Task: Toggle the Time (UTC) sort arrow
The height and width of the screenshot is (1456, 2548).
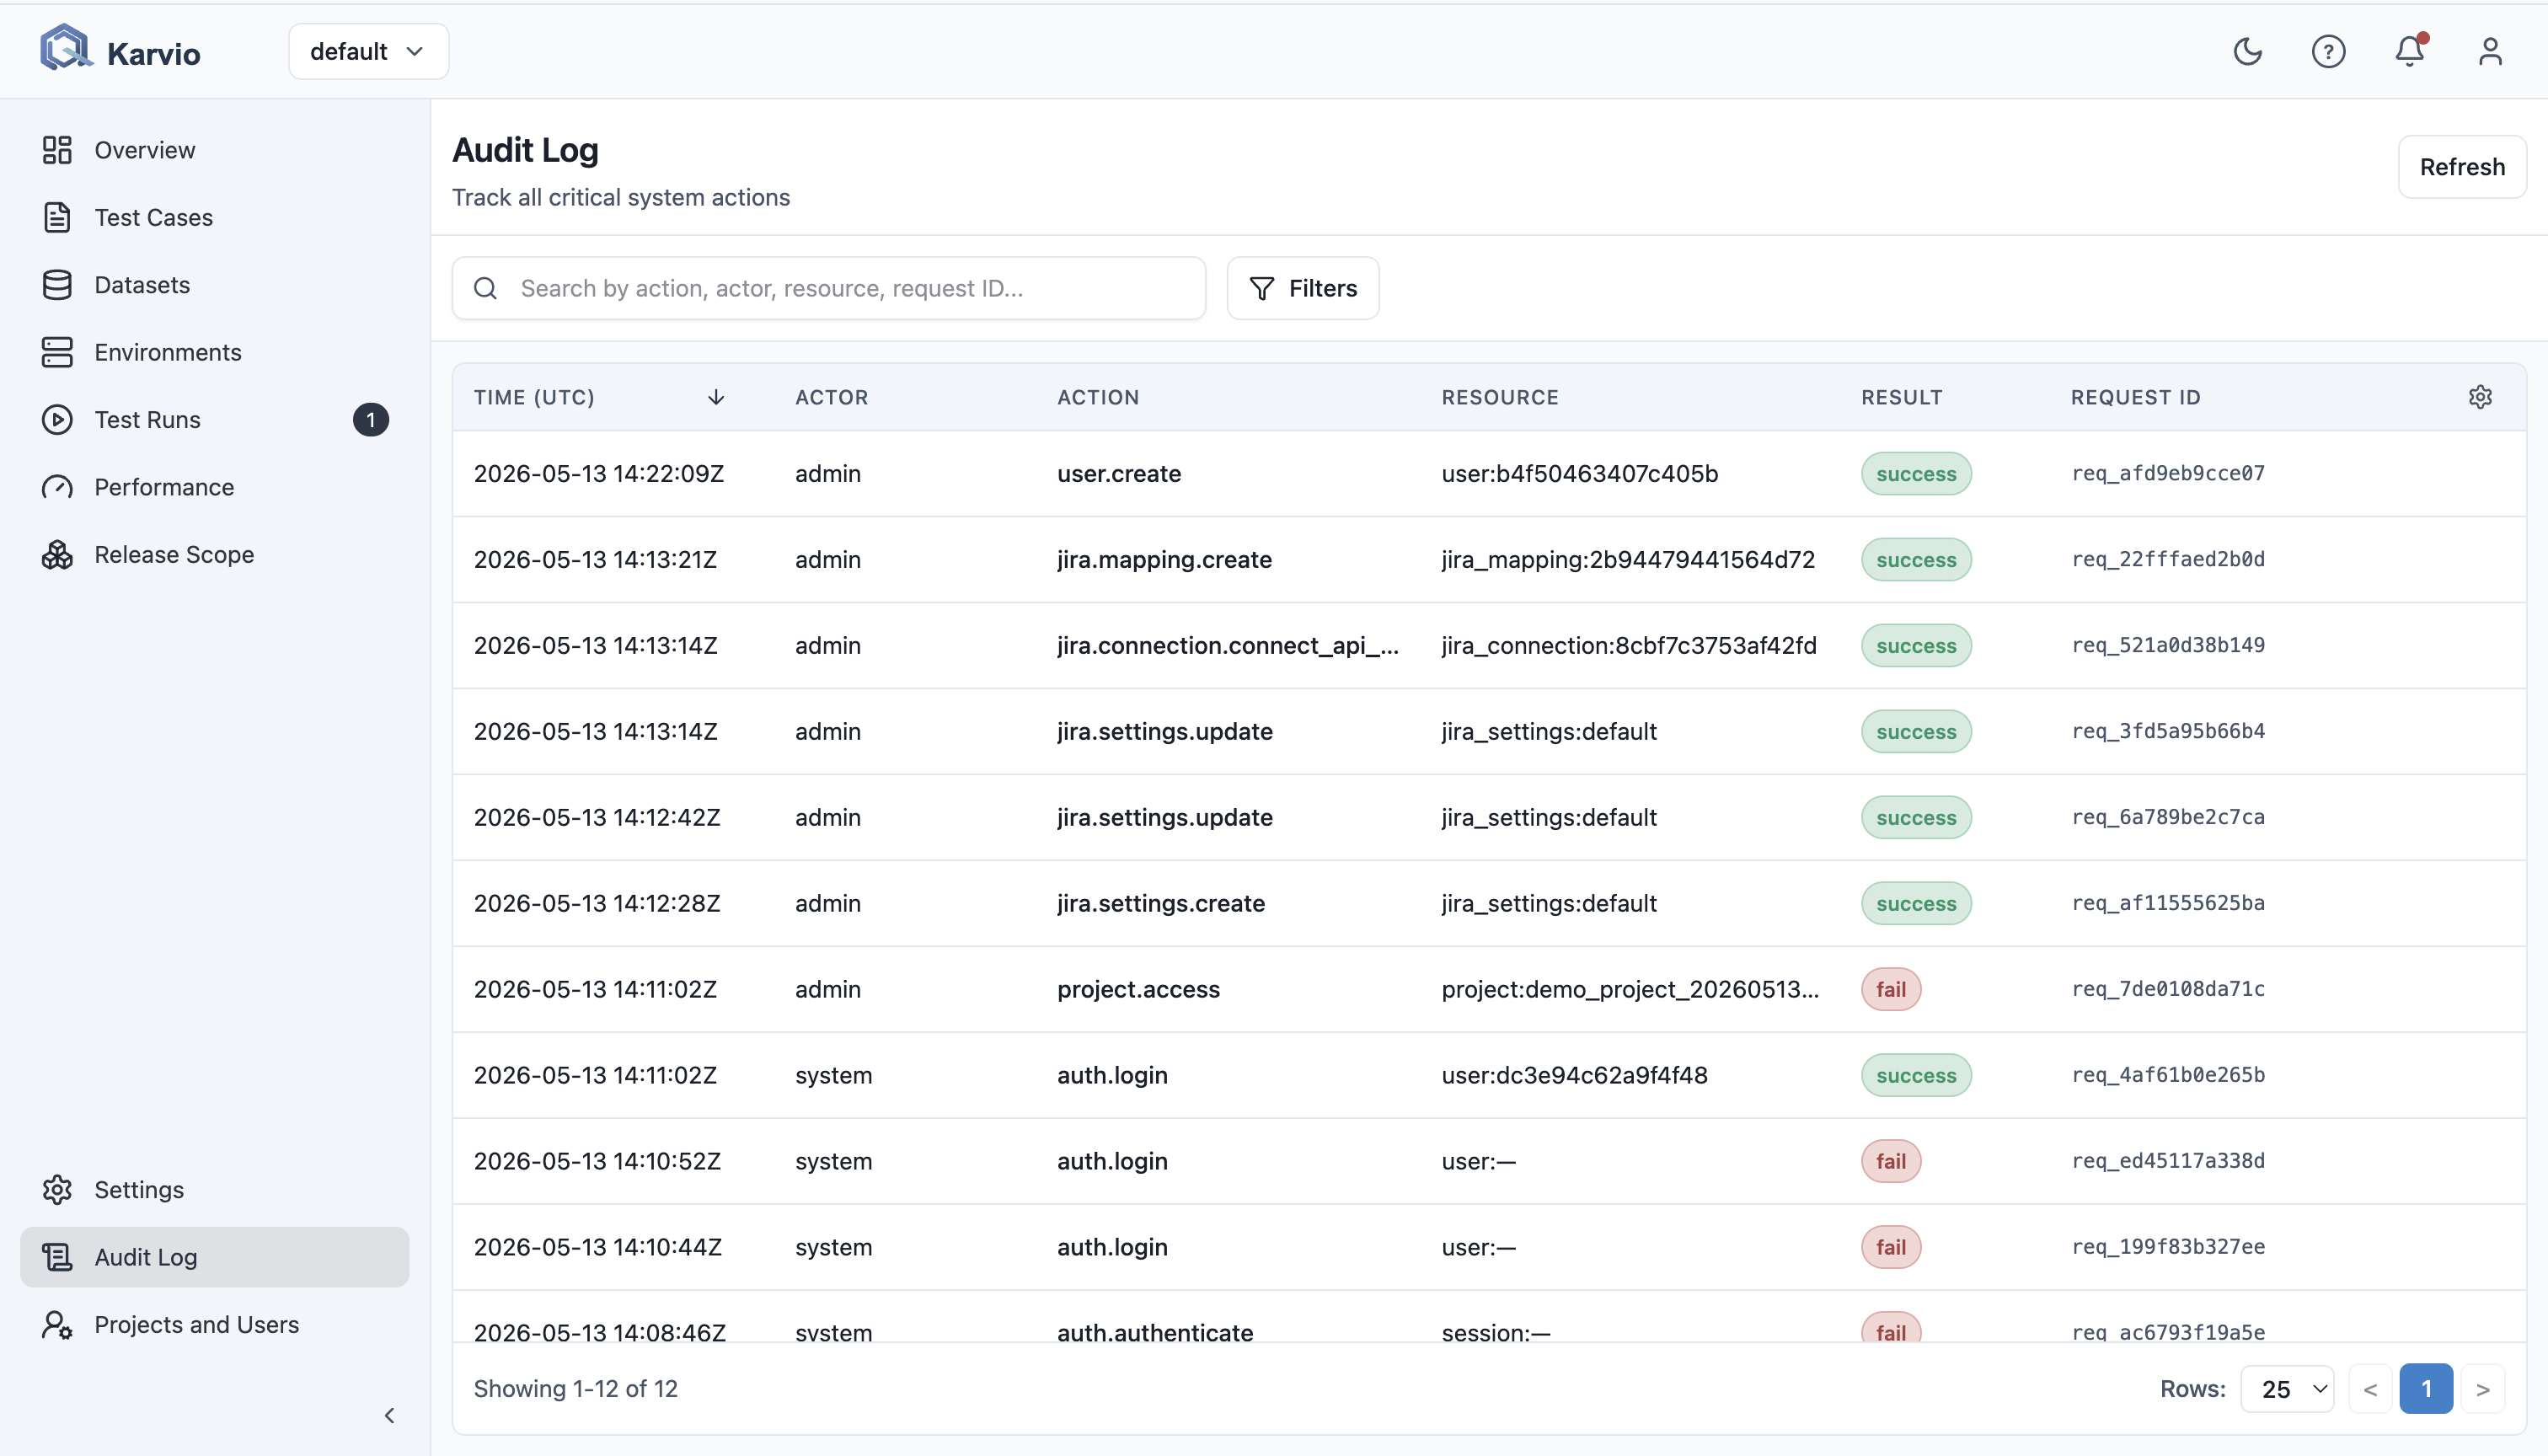Action: (x=716, y=397)
